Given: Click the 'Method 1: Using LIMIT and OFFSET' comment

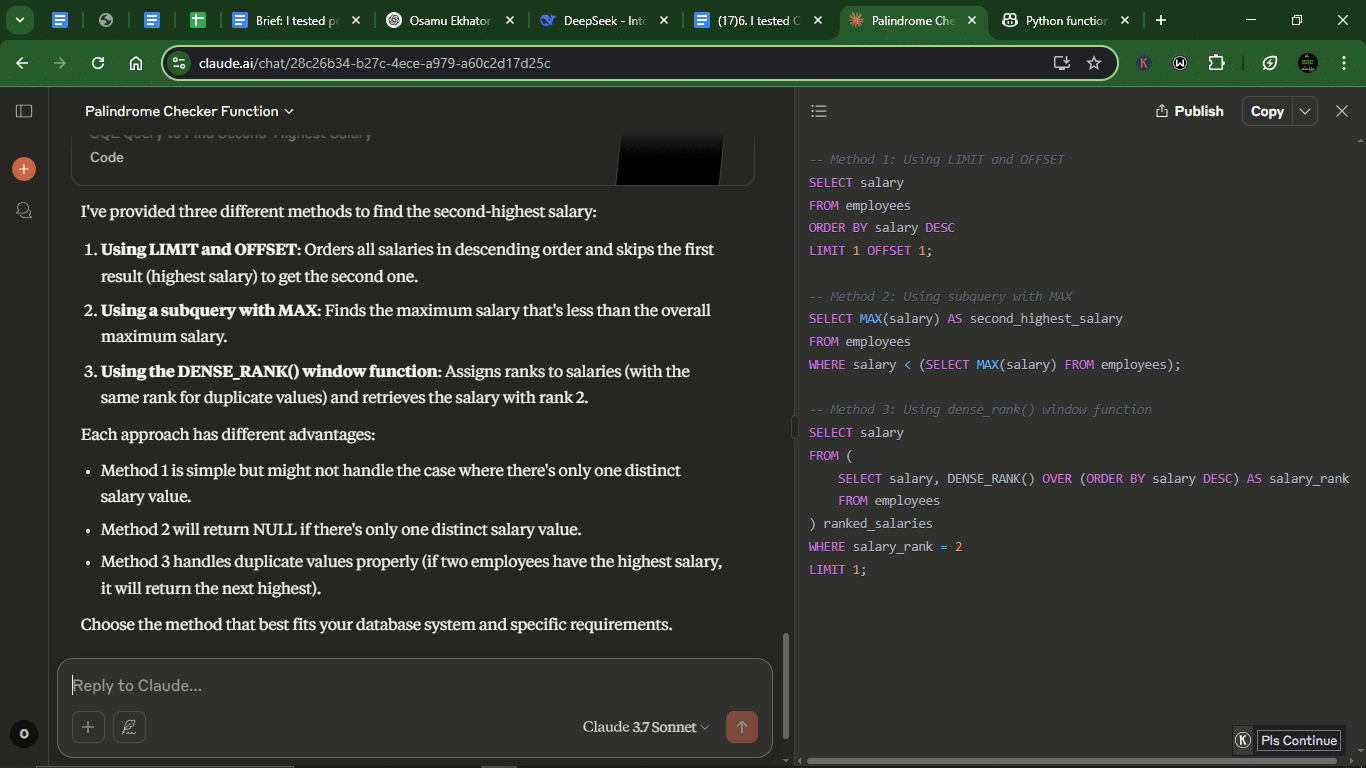Looking at the screenshot, I should pos(936,159).
